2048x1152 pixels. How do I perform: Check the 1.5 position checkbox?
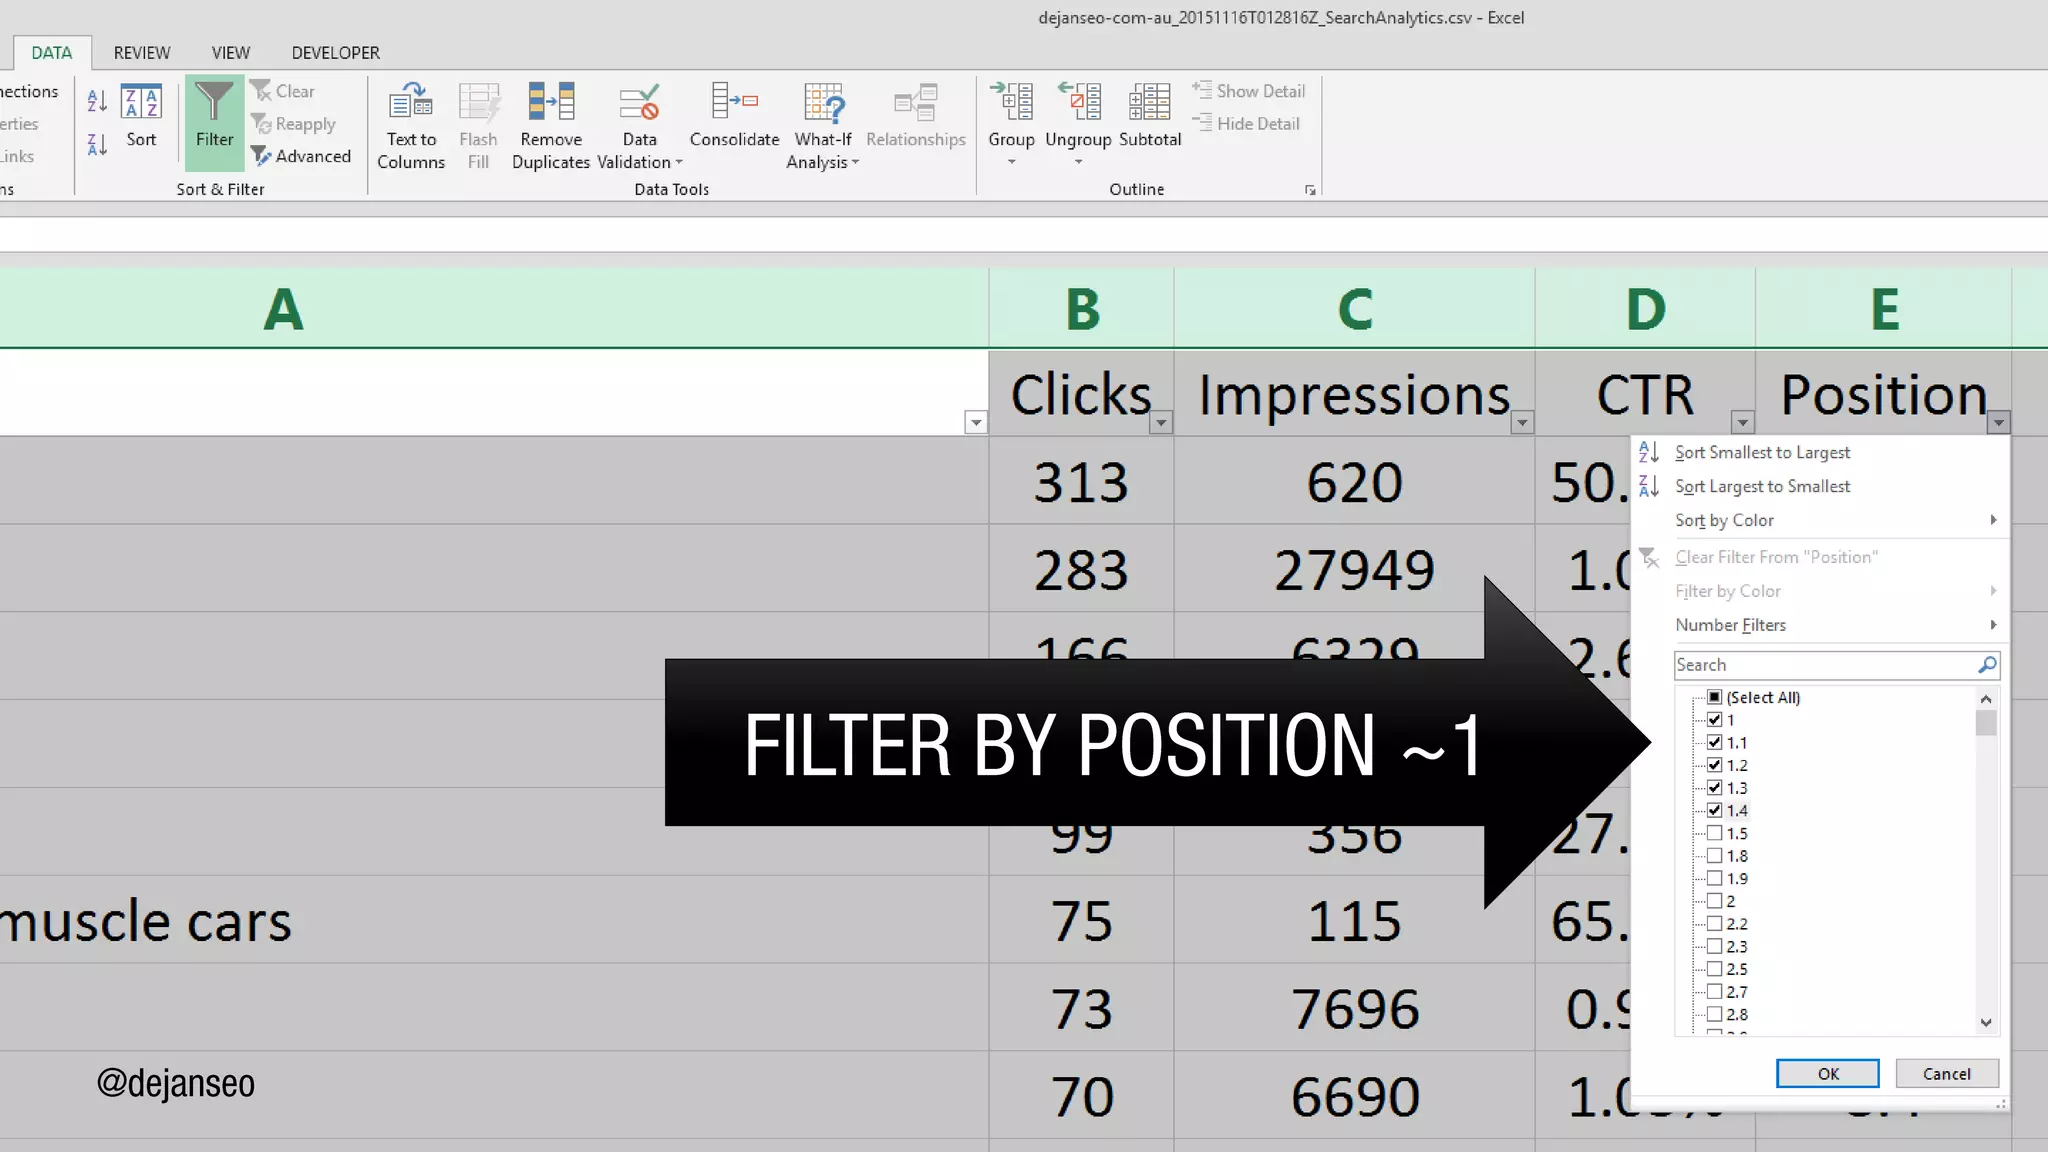coord(1714,833)
